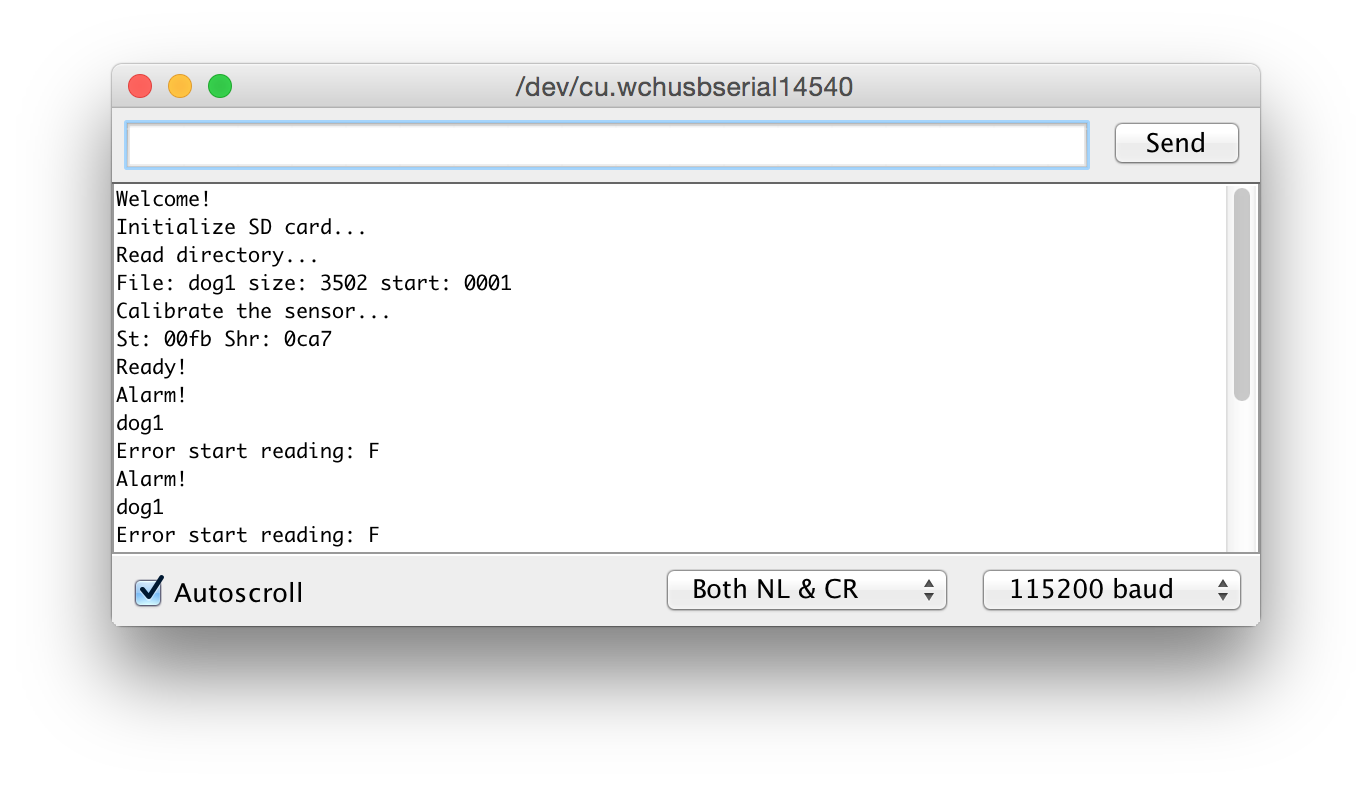This screenshot has width=1372, height=786.
Task: Click the 'St: 00fb Shr: 0ca7' line
Action: point(224,339)
